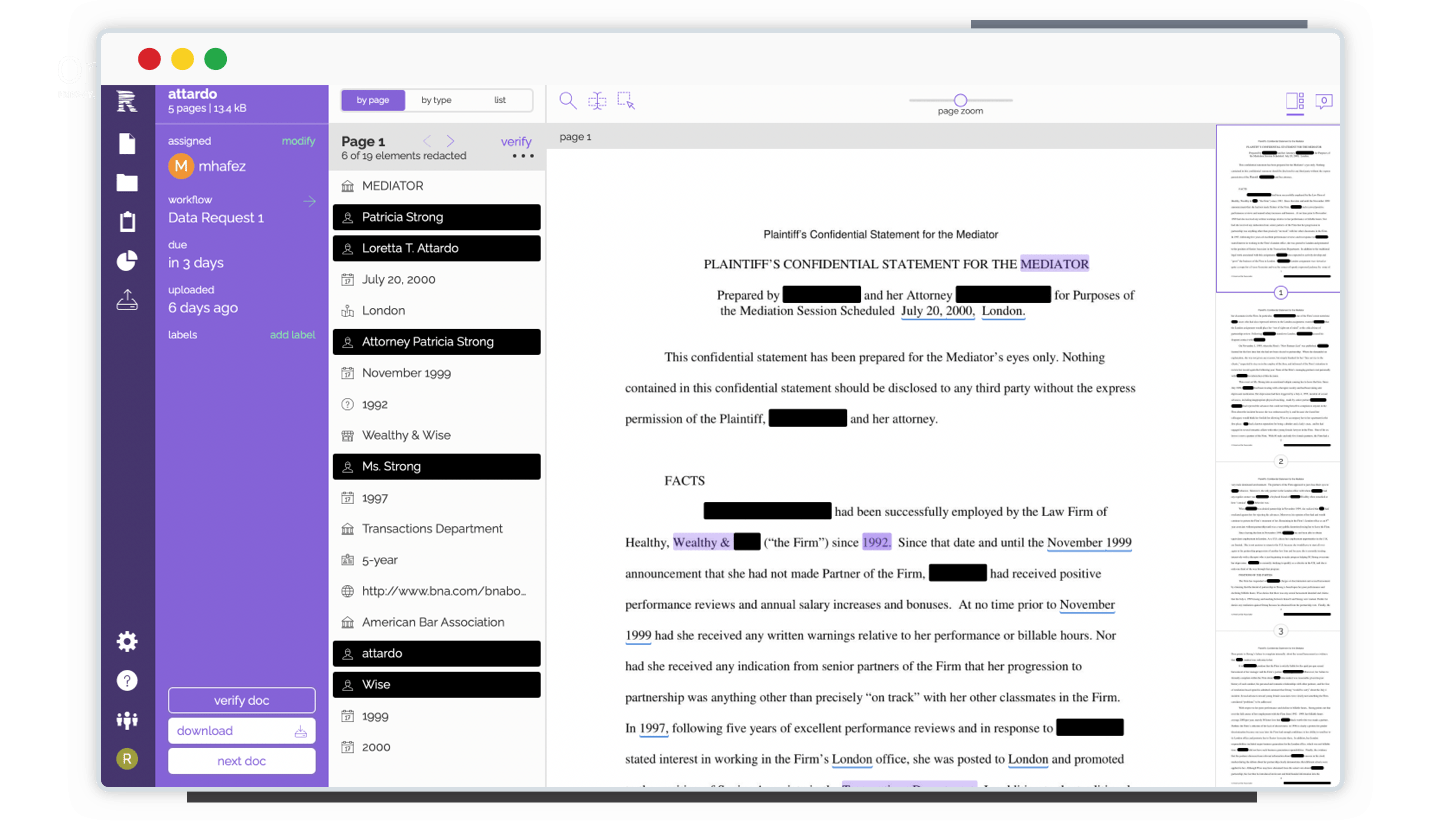
Task: Toggle redaction of Ms. Strong element
Action: [x=437, y=466]
